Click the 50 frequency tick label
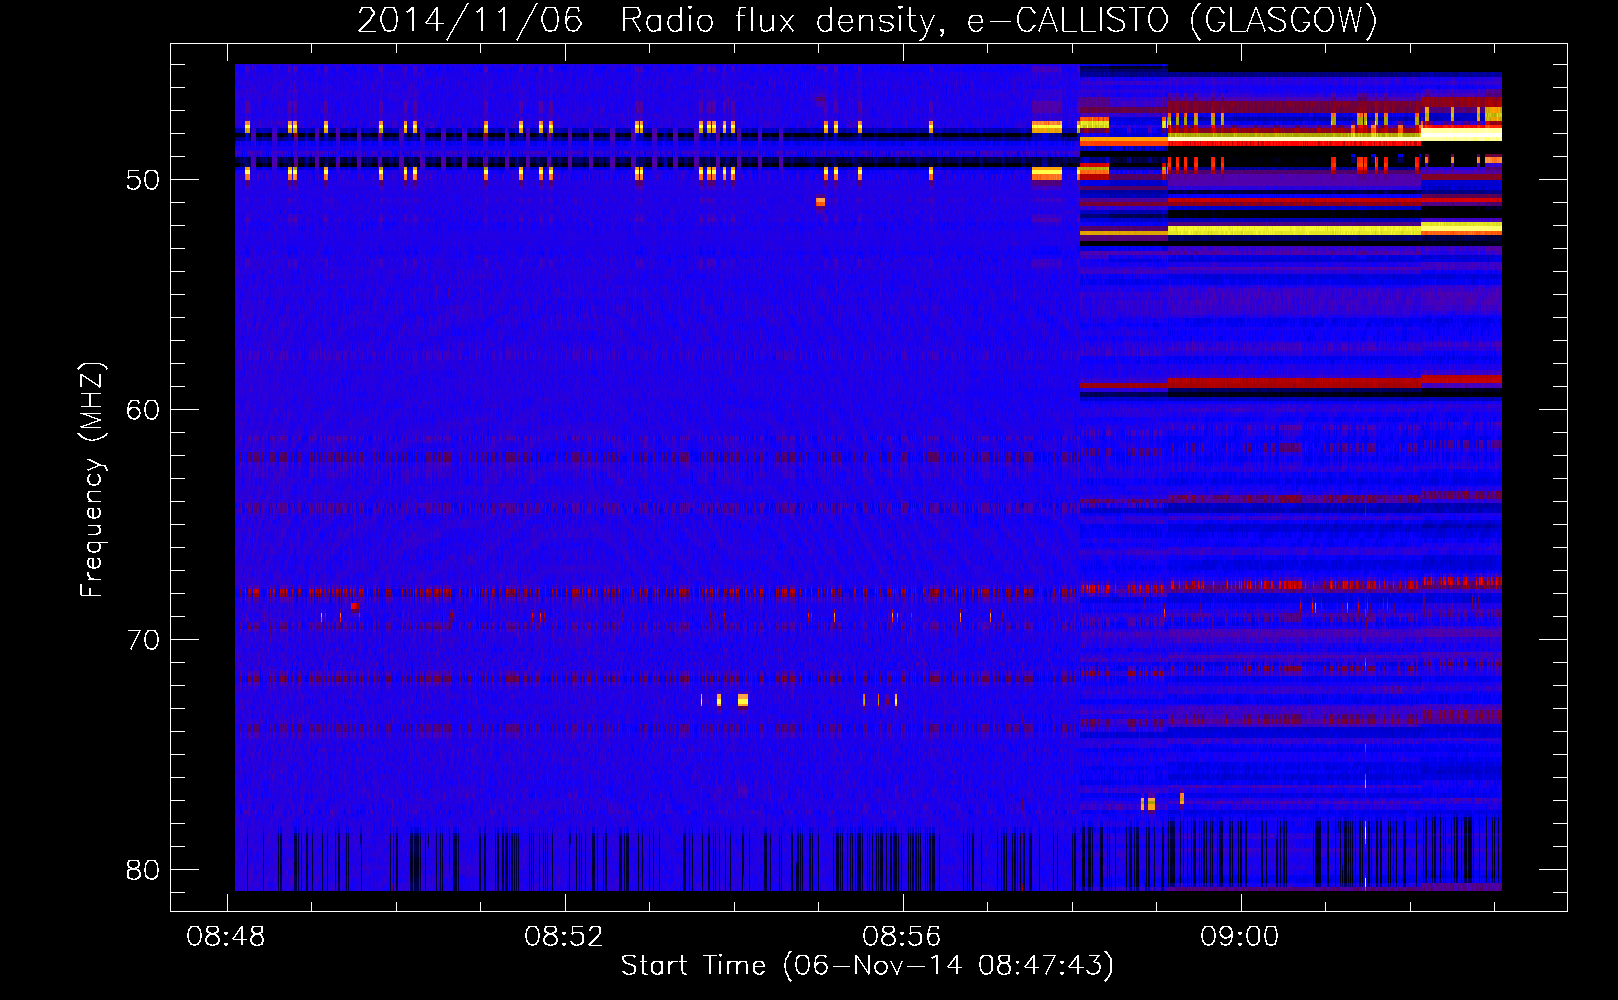The image size is (1618, 1000). point(143,180)
